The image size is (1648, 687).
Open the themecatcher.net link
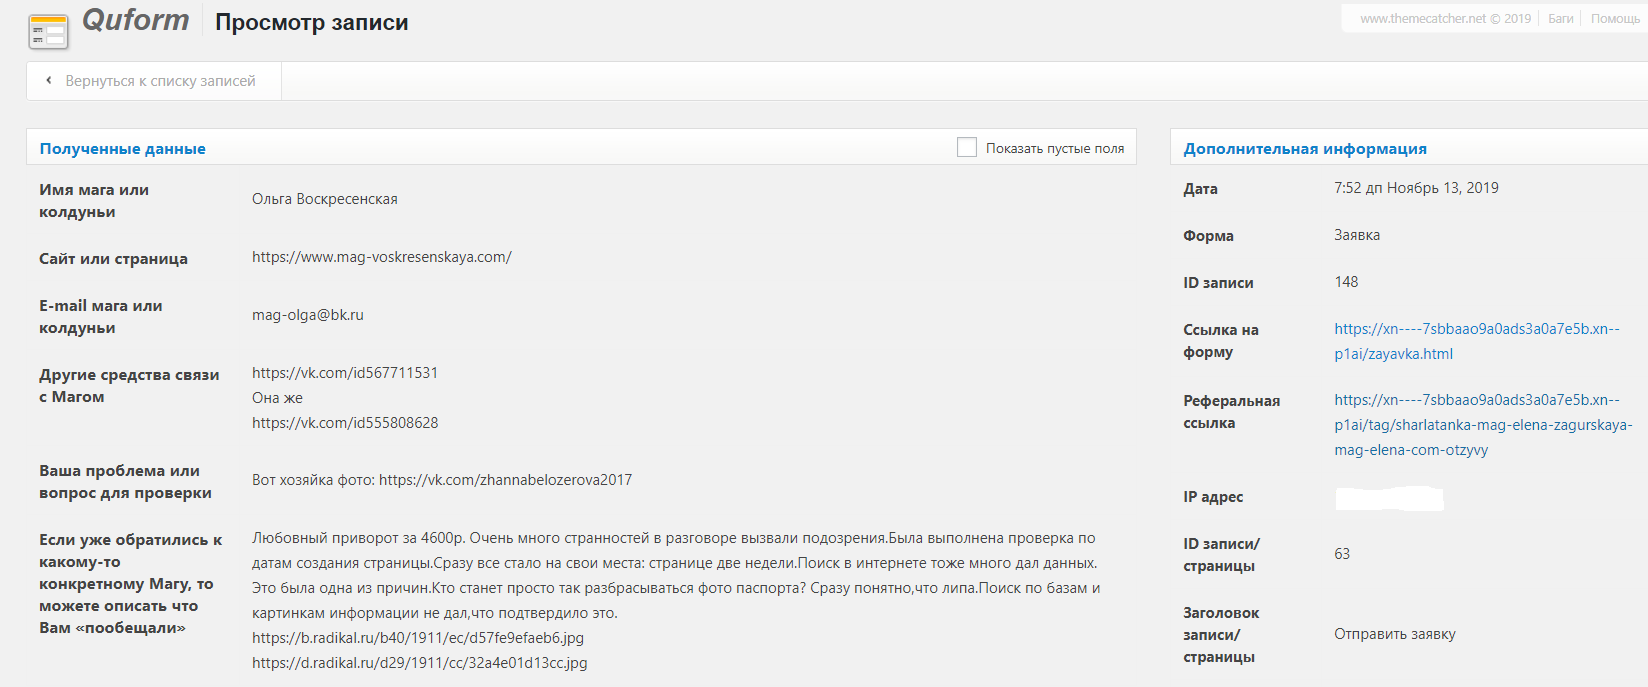(1445, 18)
